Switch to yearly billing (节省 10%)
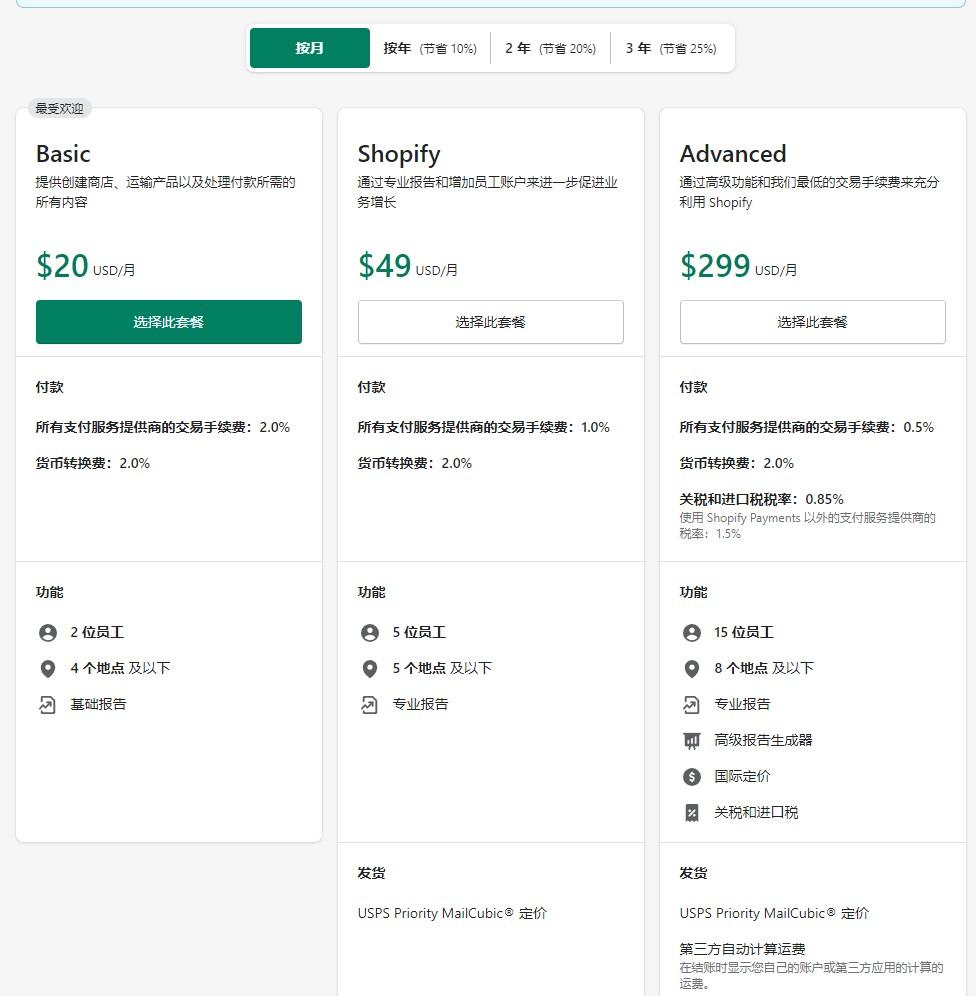 pos(430,48)
